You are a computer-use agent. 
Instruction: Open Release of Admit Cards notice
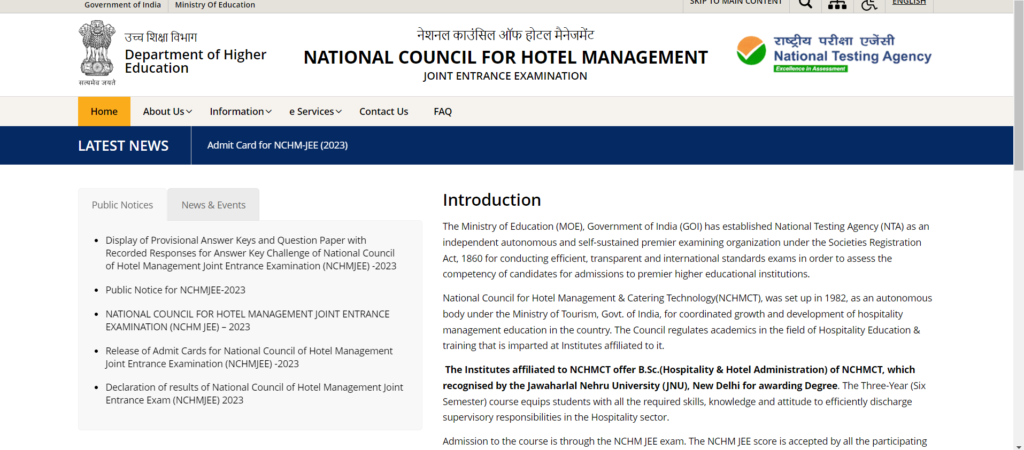(249, 357)
